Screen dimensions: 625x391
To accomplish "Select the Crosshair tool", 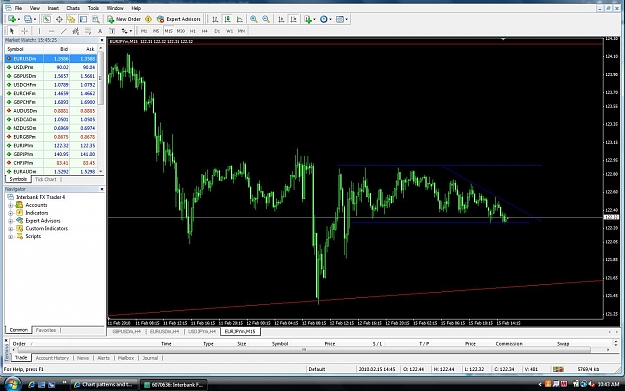I will click(x=24, y=31).
